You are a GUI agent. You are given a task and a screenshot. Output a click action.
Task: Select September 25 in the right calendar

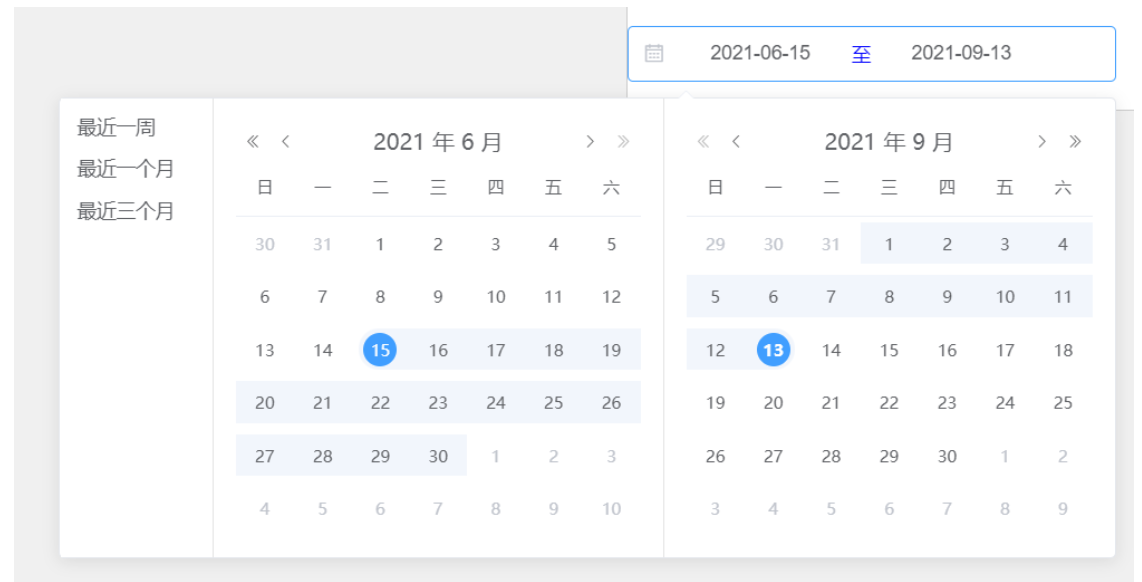pos(1063,403)
